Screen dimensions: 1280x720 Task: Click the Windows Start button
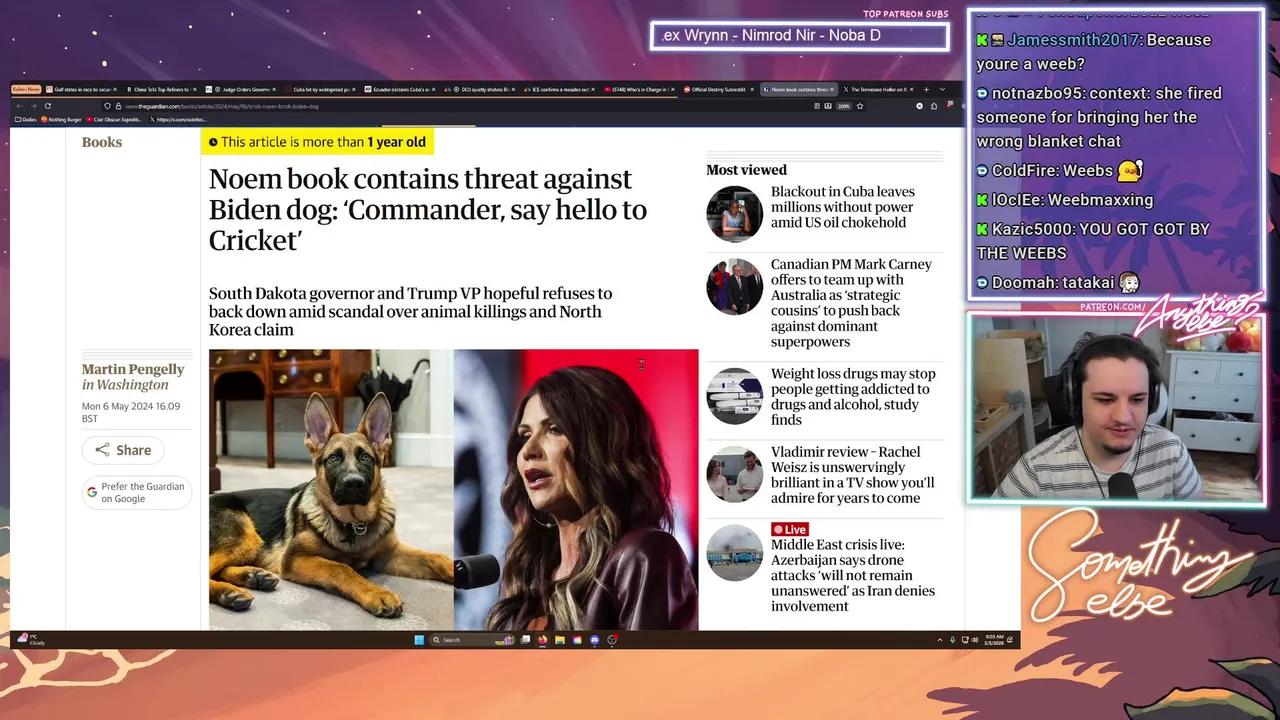tap(419, 640)
